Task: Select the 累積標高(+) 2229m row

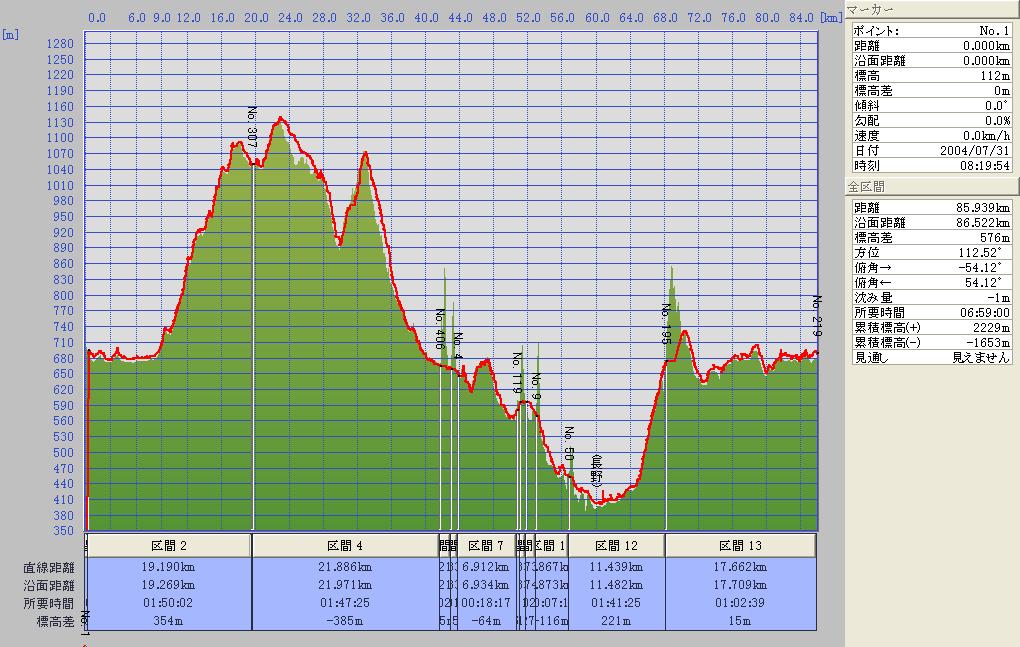Action: point(930,327)
